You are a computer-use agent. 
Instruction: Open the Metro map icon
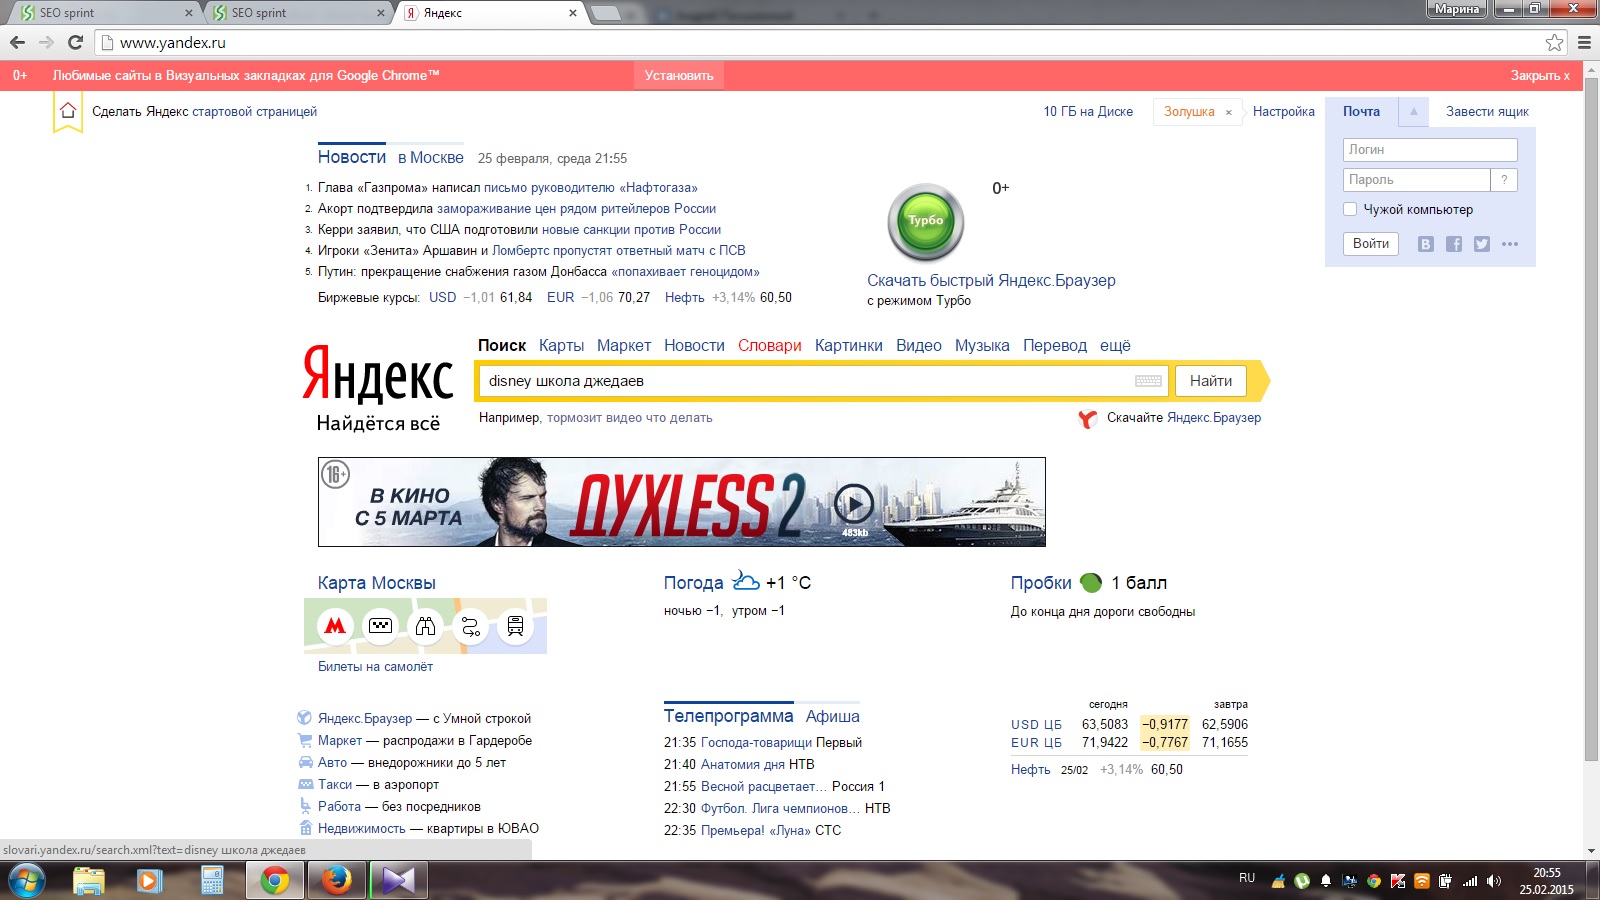click(x=335, y=626)
